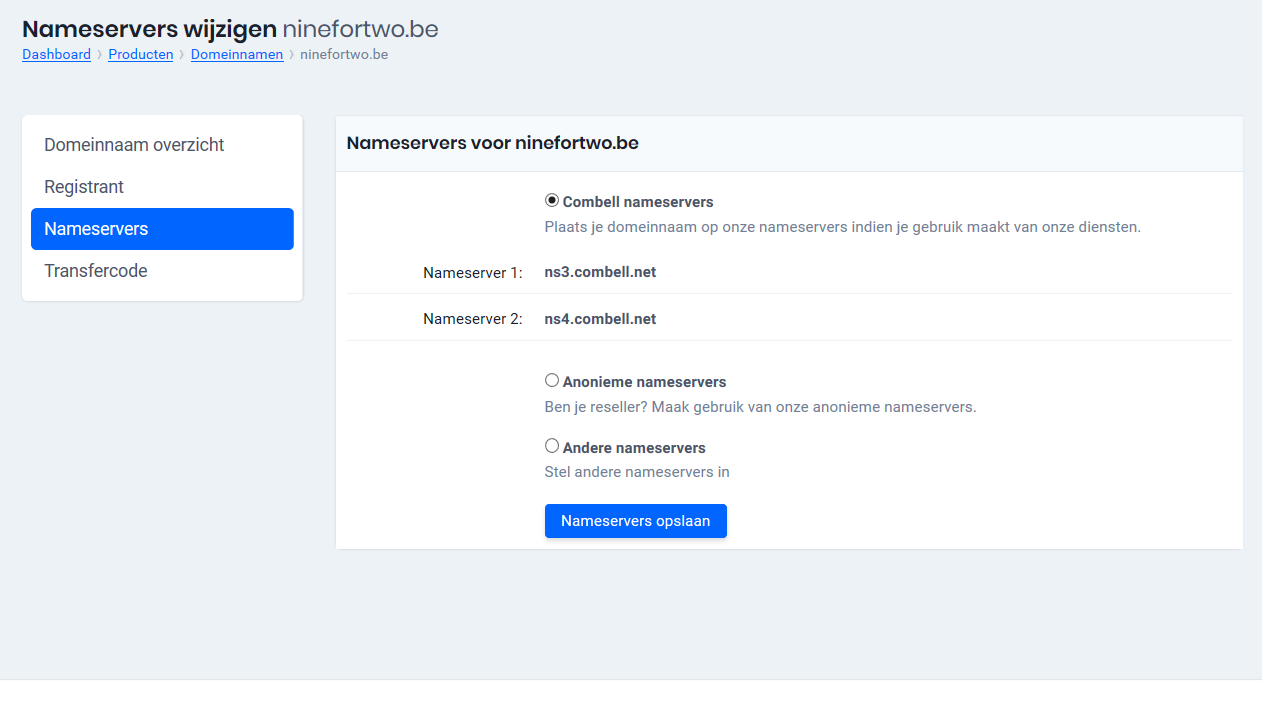
Task: Open the Dashboard breadcrumb link
Action: (x=56, y=54)
